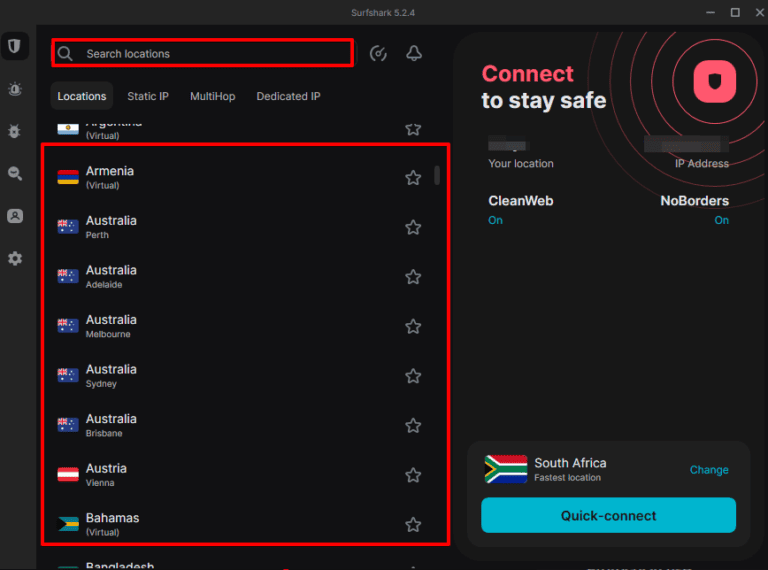Click the Search locations input field
Viewport: 768px width, 570px height.
pos(210,54)
